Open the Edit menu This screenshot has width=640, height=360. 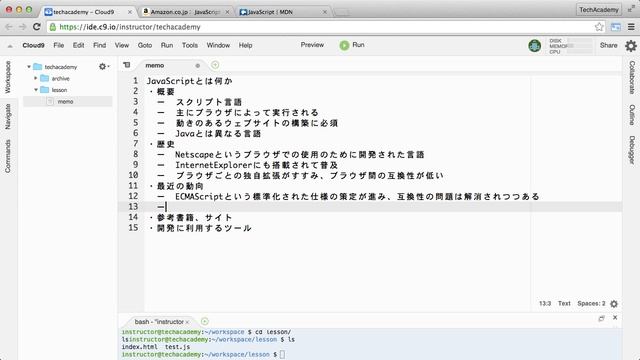(x=78, y=45)
